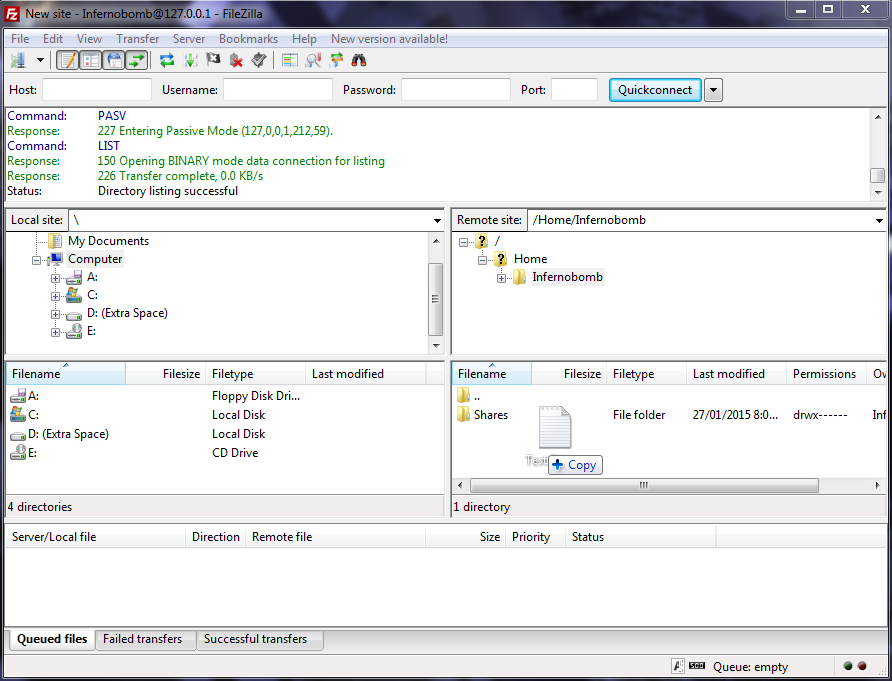Viewport: 892px width, 681px height.
Task: Toggle synchronized browsing
Action: tap(336, 60)
